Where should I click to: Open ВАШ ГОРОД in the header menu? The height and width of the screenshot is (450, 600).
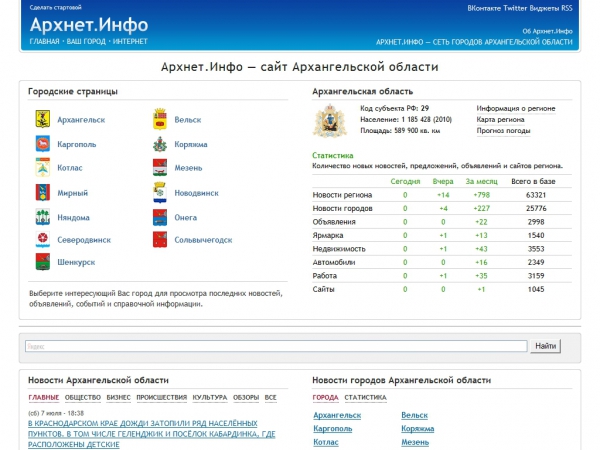coord(86,41)
